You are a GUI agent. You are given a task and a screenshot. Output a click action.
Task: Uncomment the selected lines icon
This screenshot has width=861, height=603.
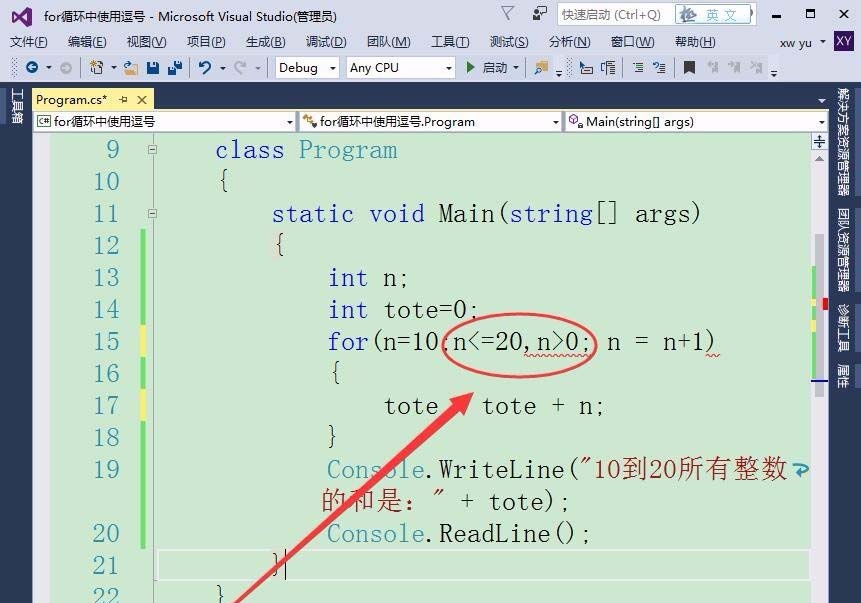(659, 68)
